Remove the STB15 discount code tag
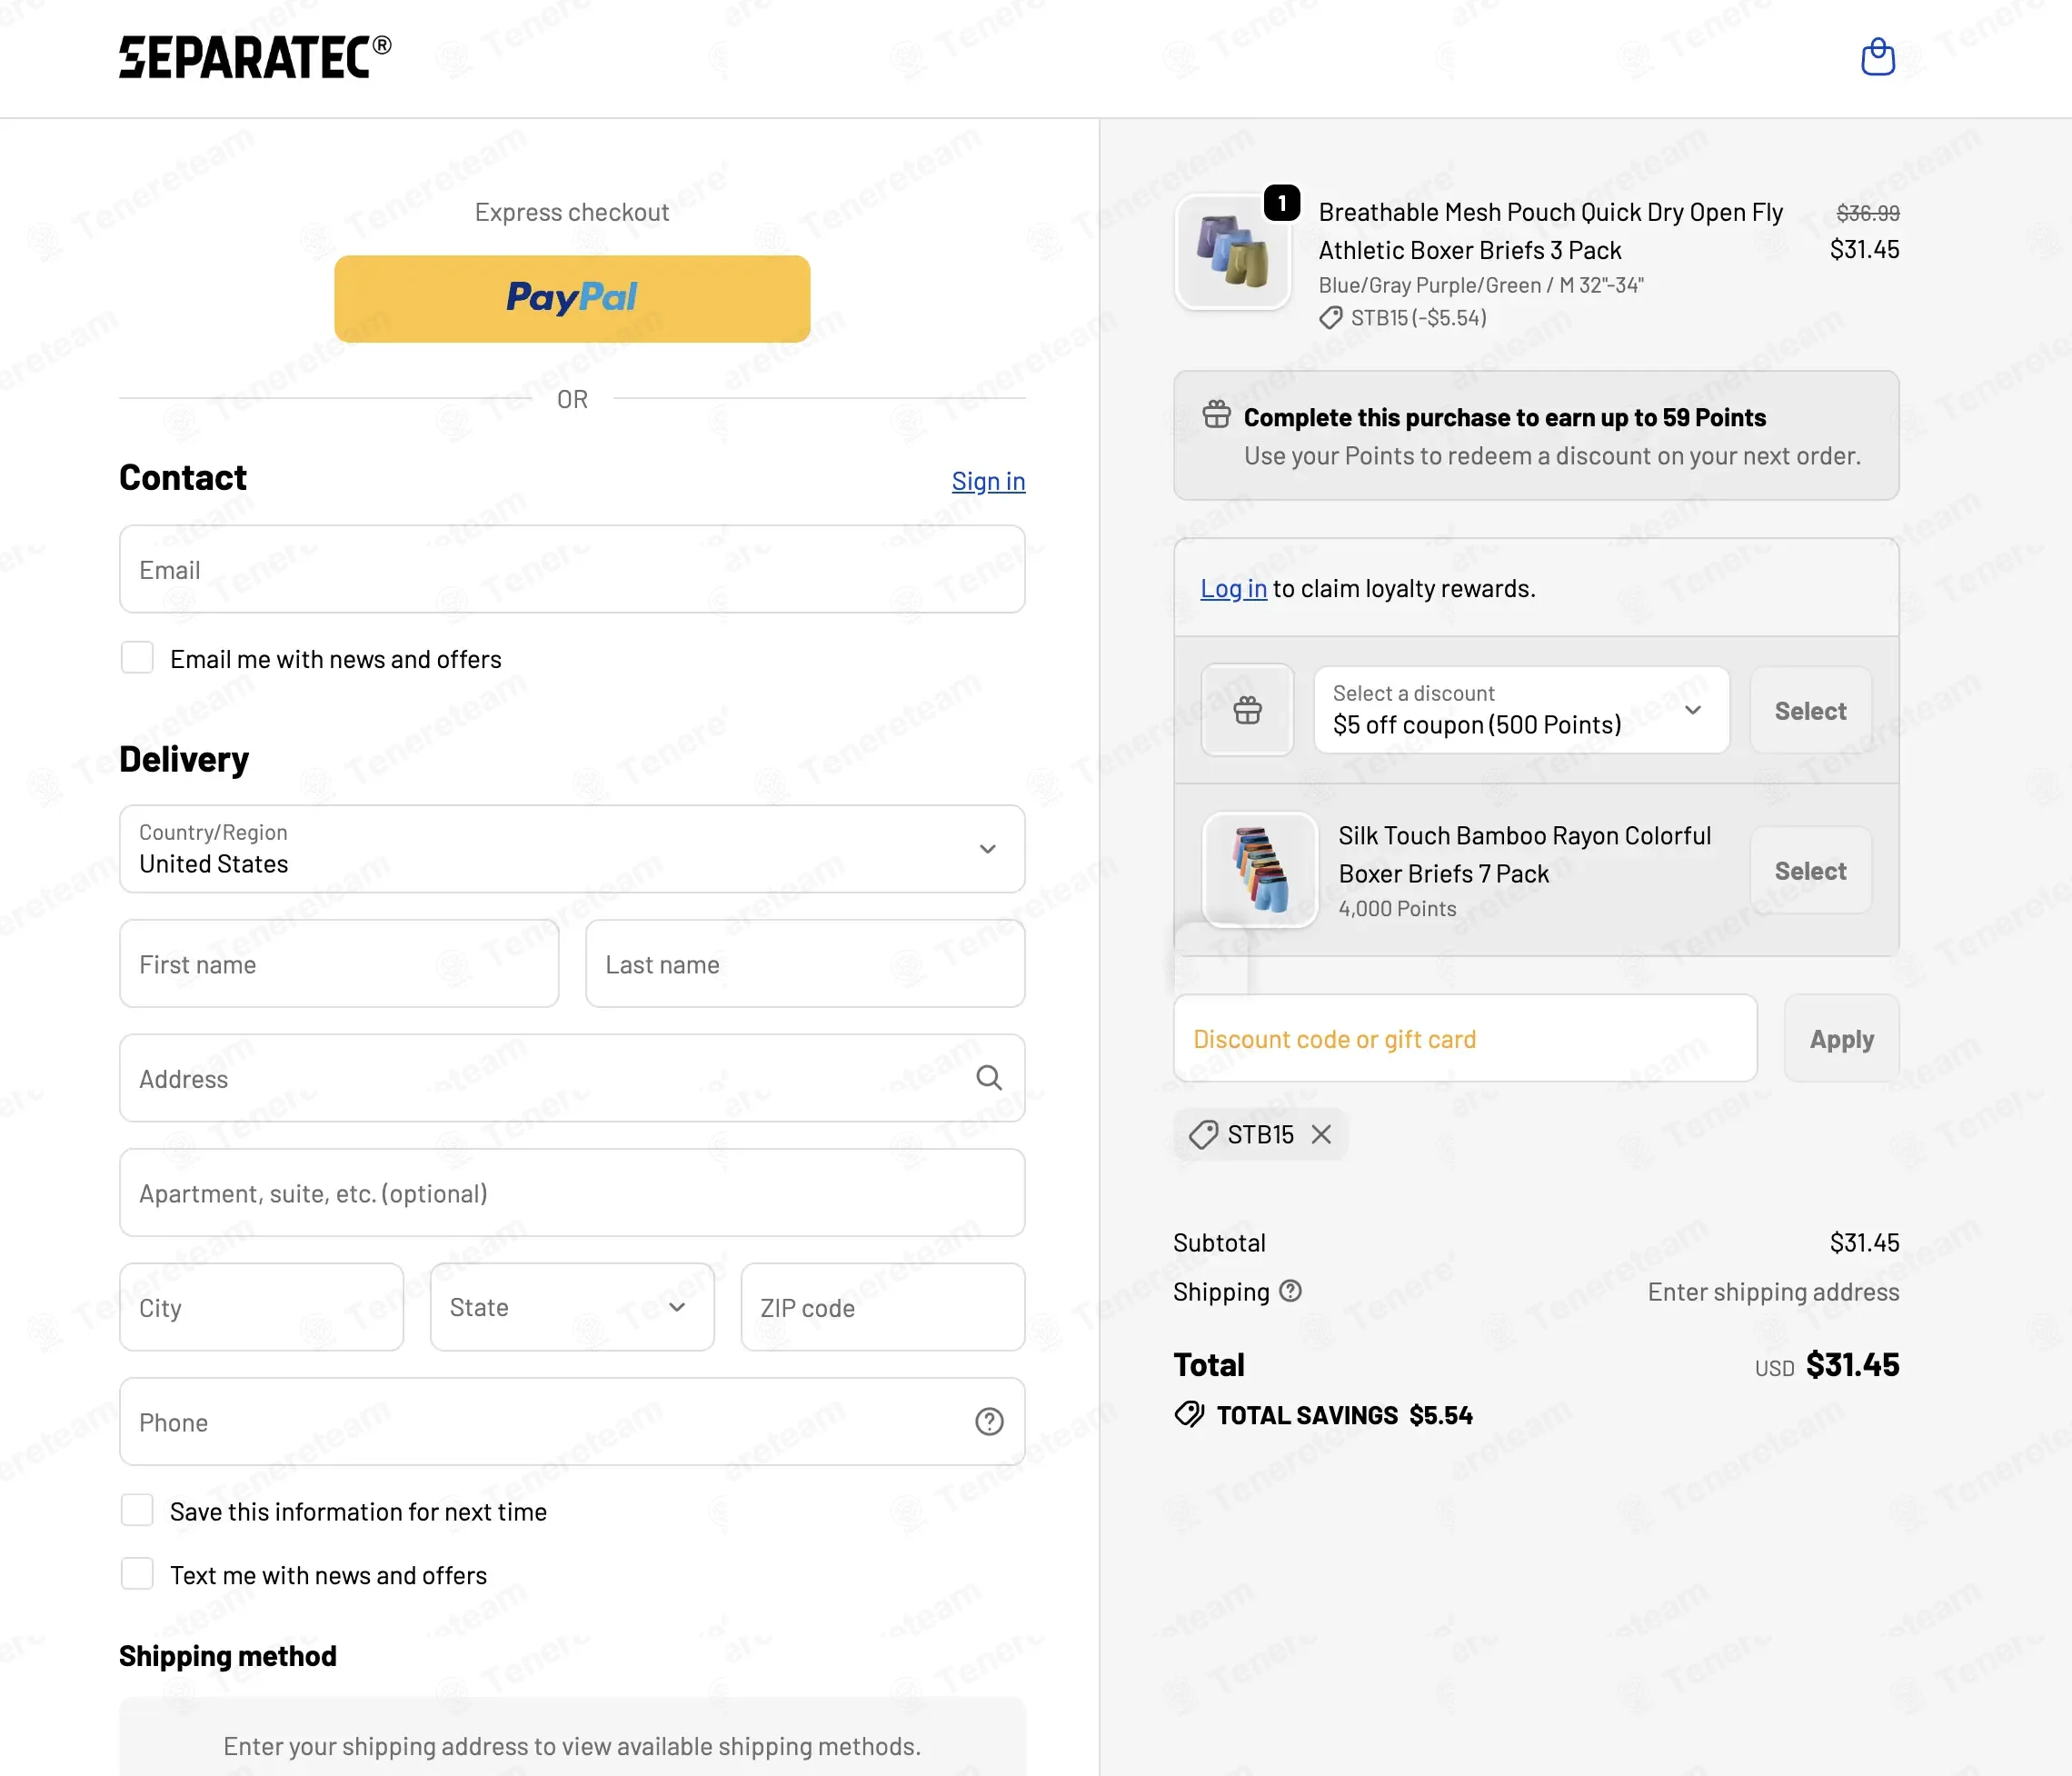Screen dimensions: 2072x1776 (x=1321, y=1134)
